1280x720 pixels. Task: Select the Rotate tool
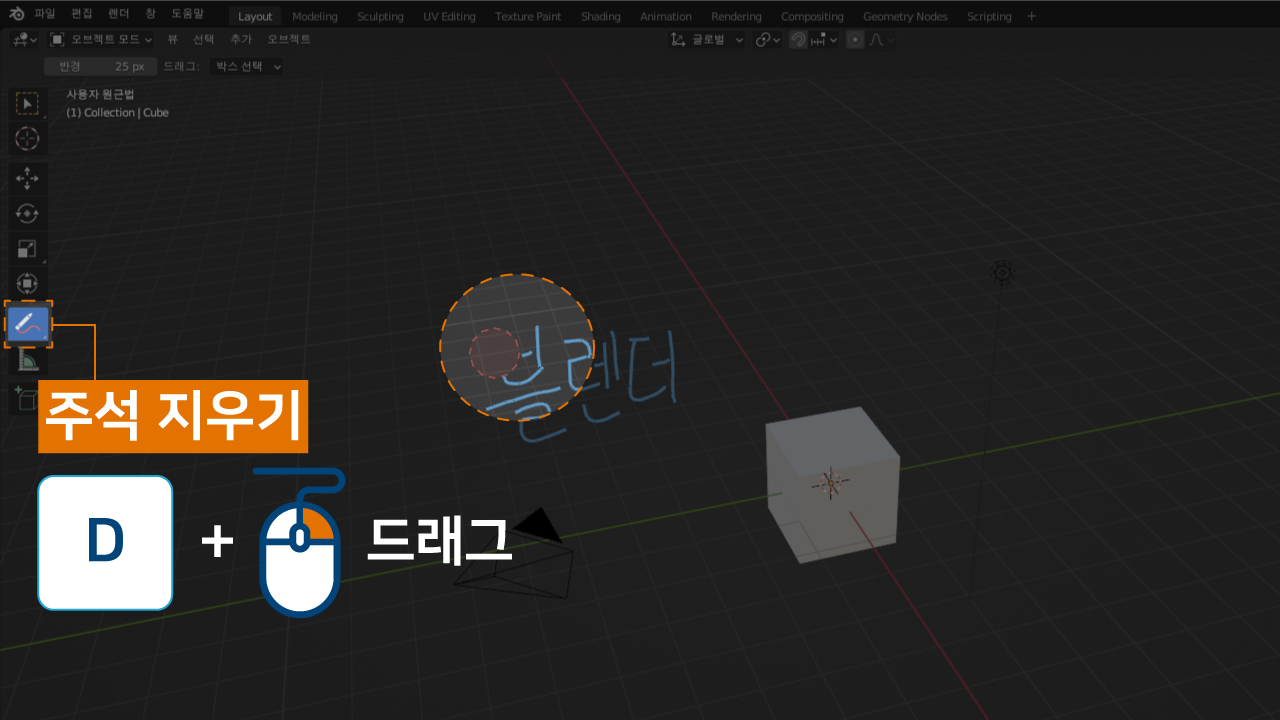(x=27, y=213)
